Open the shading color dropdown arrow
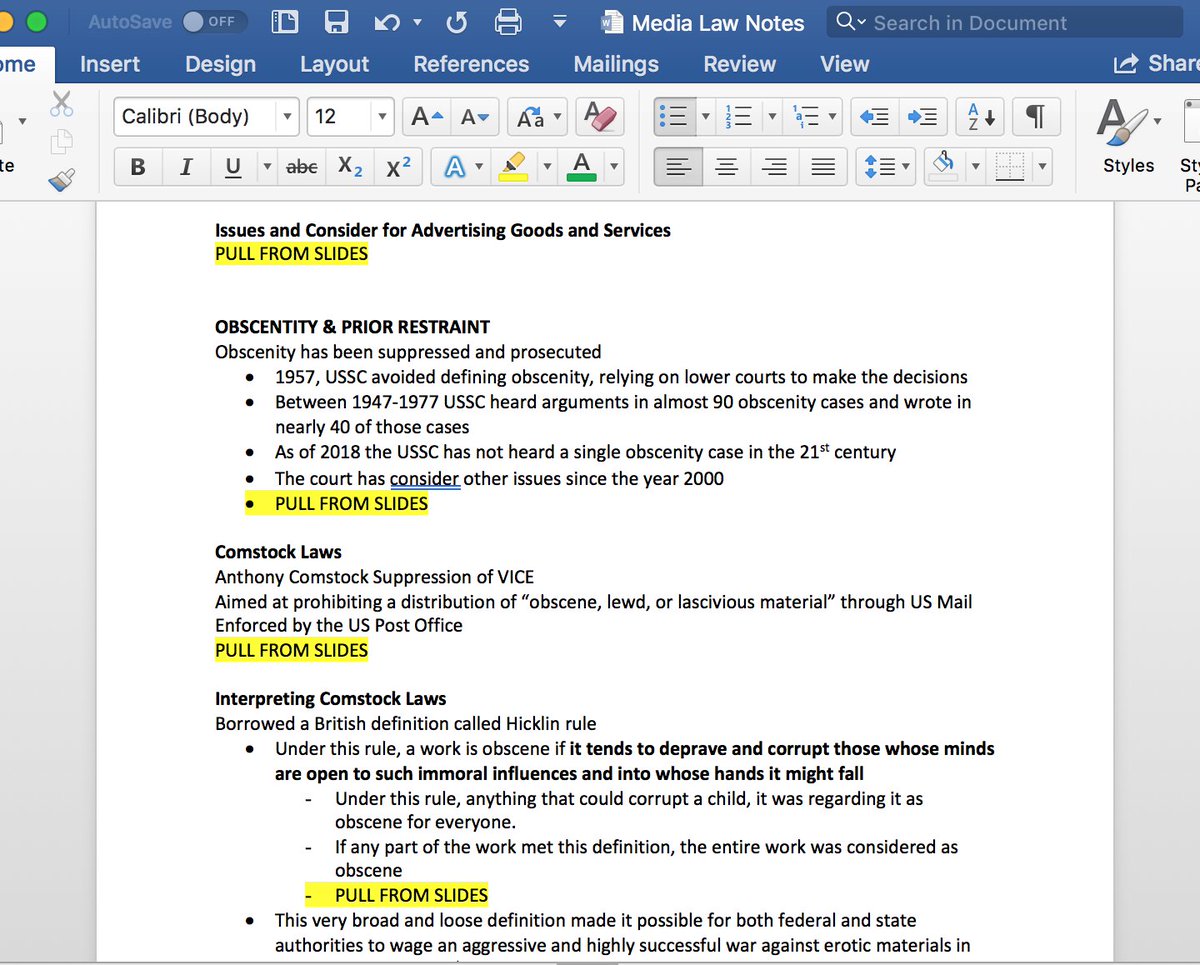The image size is (1200, 965). (976, 167)
